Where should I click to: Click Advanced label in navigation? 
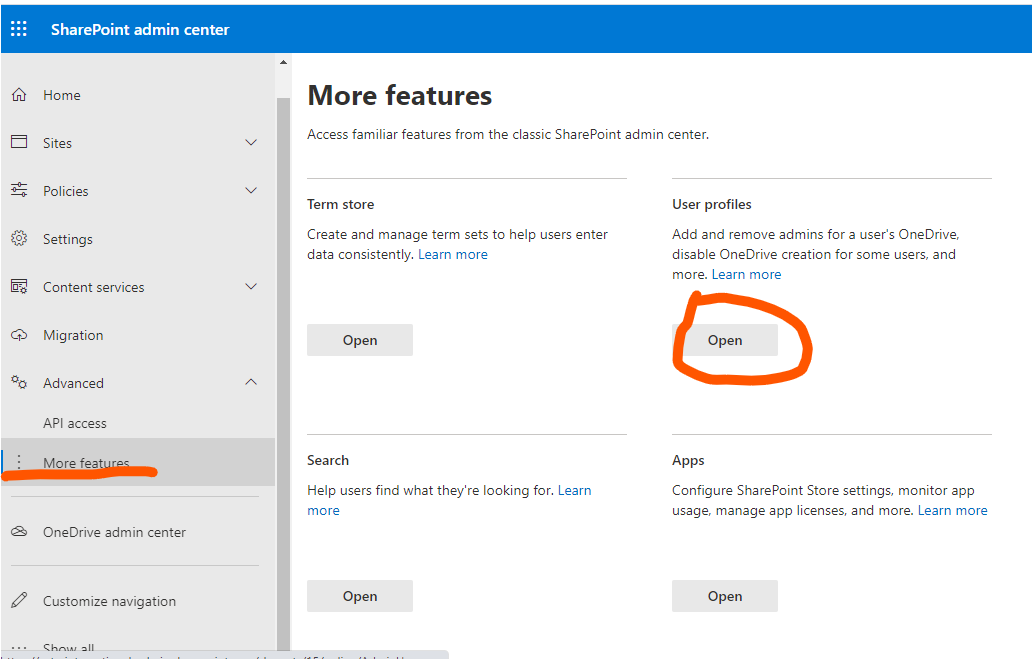(73, 384)
